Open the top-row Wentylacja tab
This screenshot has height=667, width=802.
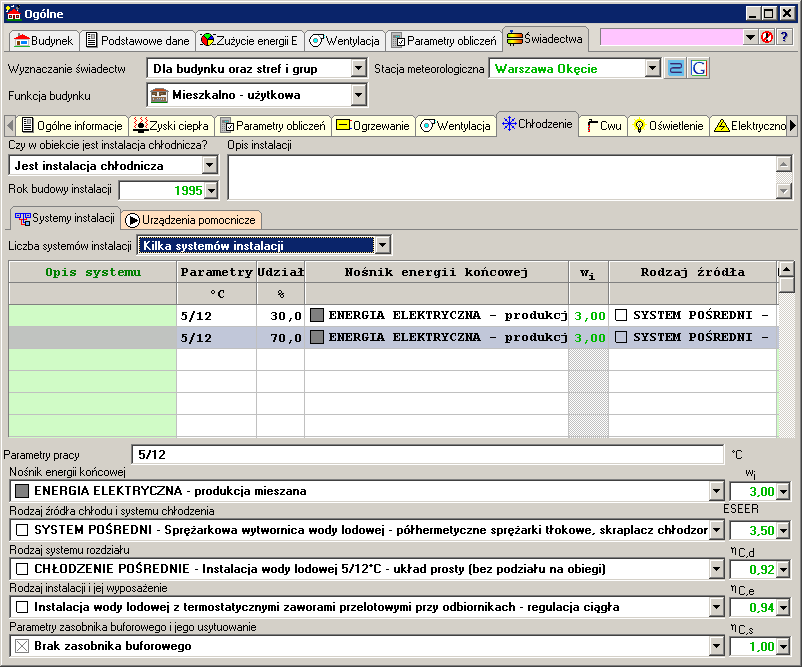345,40
